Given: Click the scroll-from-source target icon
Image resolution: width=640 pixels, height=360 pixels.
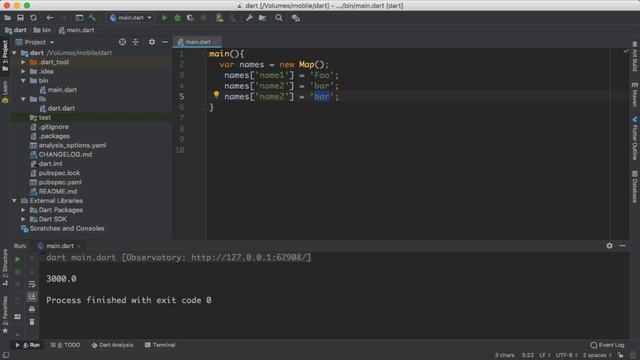Looking at the screenshot, I should [x=122, y=42].
